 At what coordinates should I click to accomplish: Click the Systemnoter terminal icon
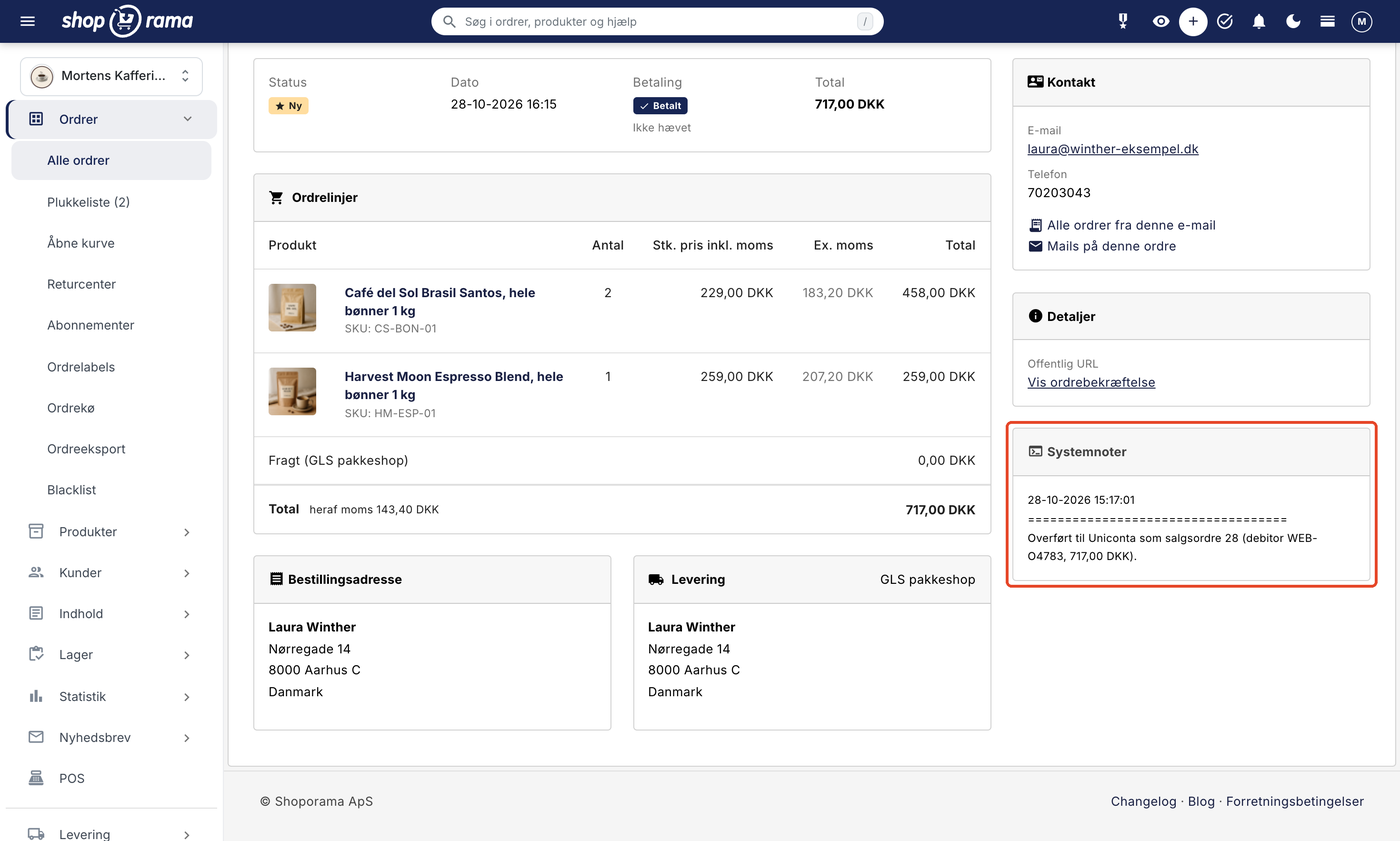(x=1035, y=452)
